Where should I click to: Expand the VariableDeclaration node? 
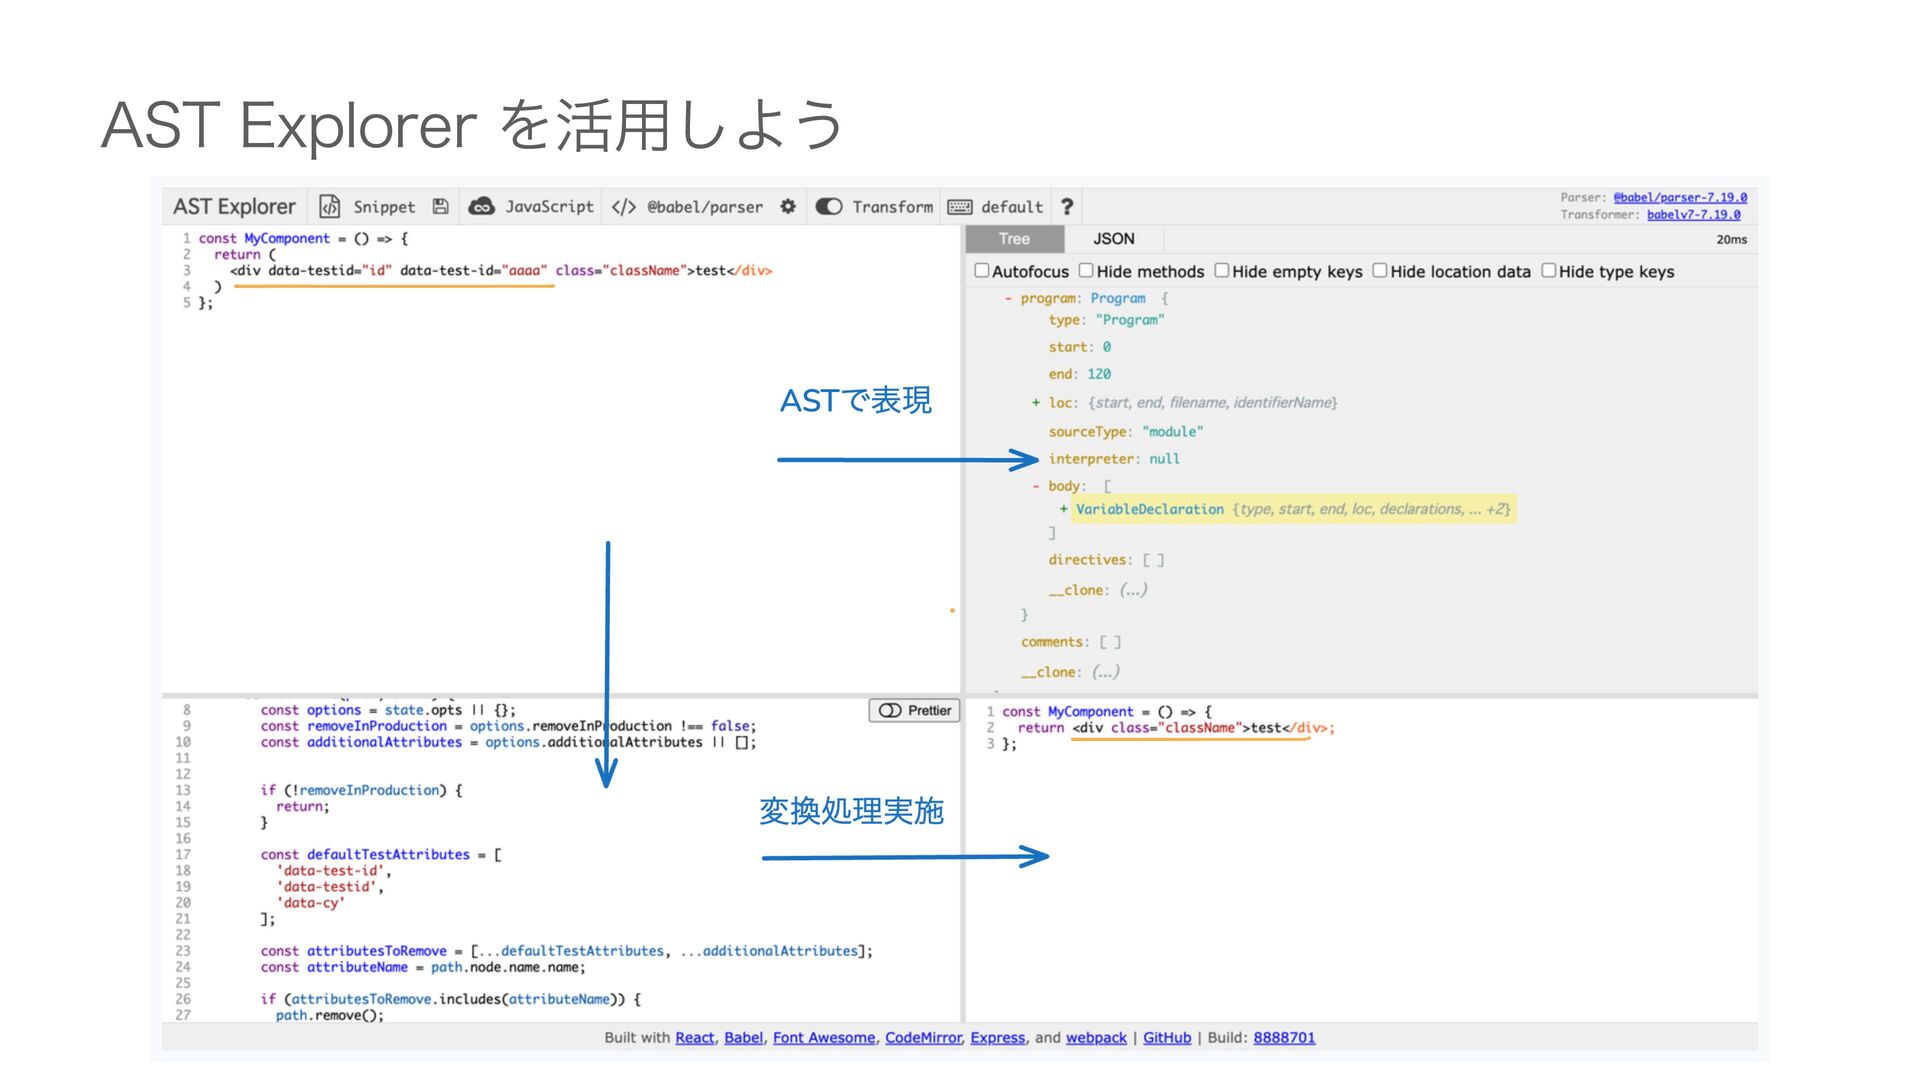(1063, 509)
